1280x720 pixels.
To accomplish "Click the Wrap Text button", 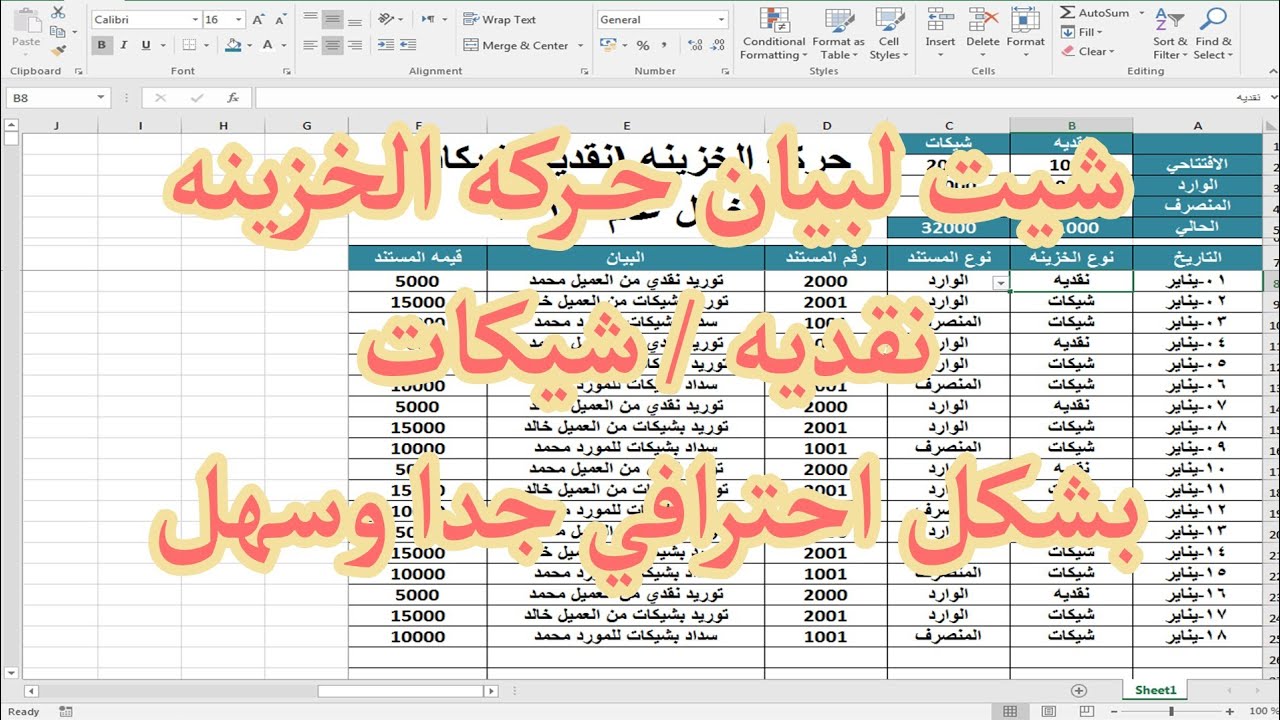I will (x=500, y=19).
